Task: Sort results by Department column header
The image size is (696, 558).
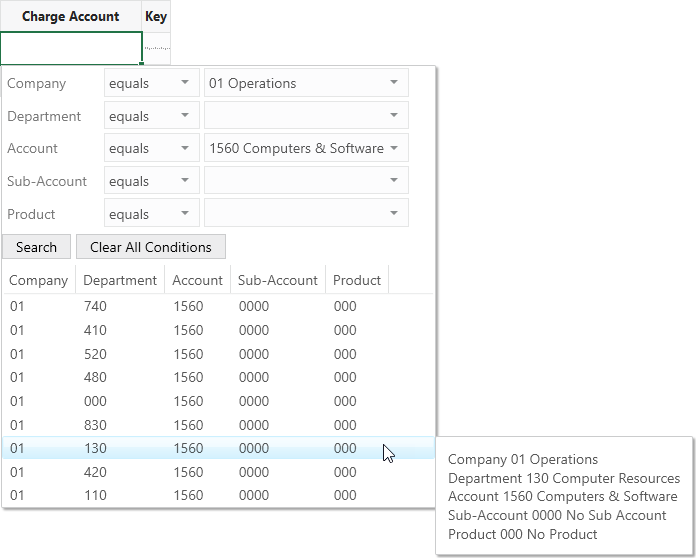Action: tap(120, 280)
